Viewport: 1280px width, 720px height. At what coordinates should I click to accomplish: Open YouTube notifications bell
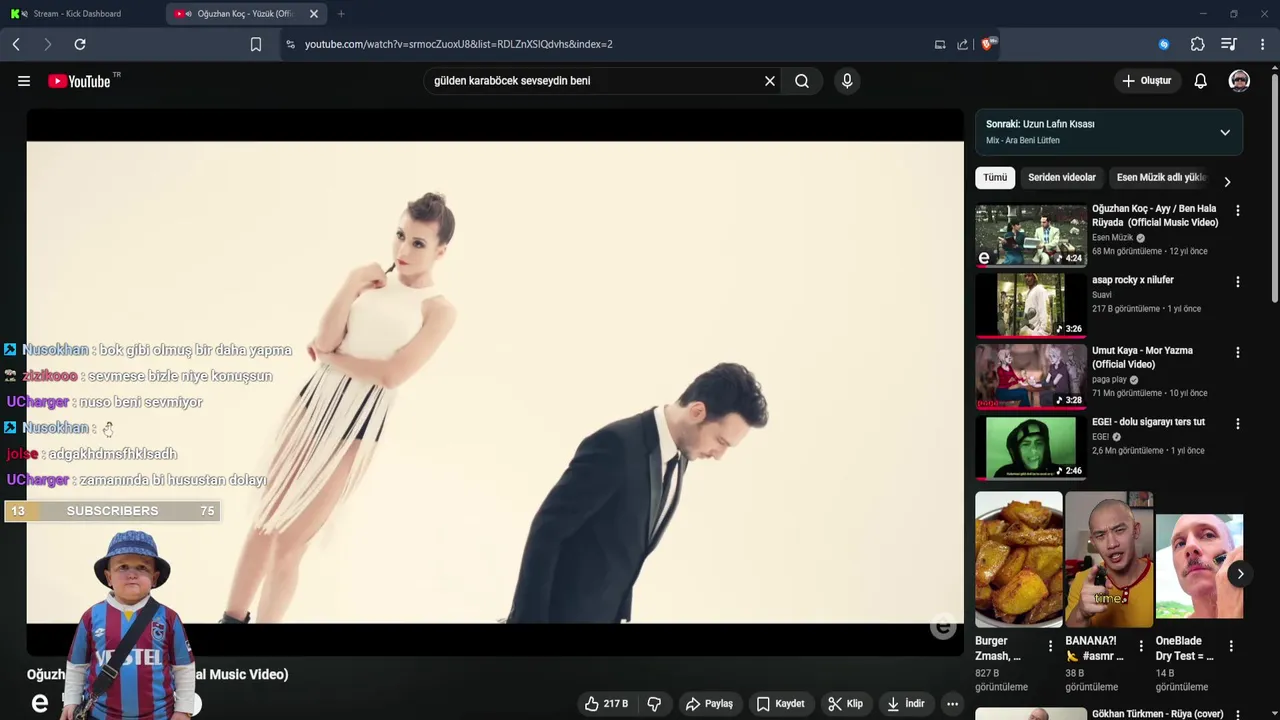(x=1200, y=81)
